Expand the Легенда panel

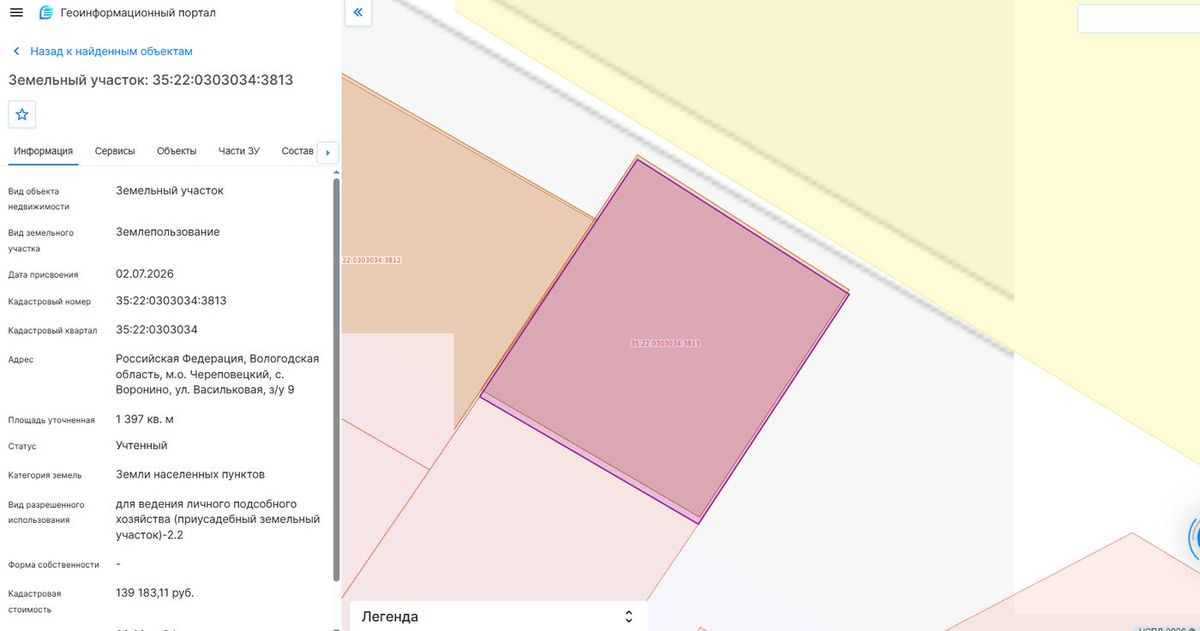(x=498, y=616)
